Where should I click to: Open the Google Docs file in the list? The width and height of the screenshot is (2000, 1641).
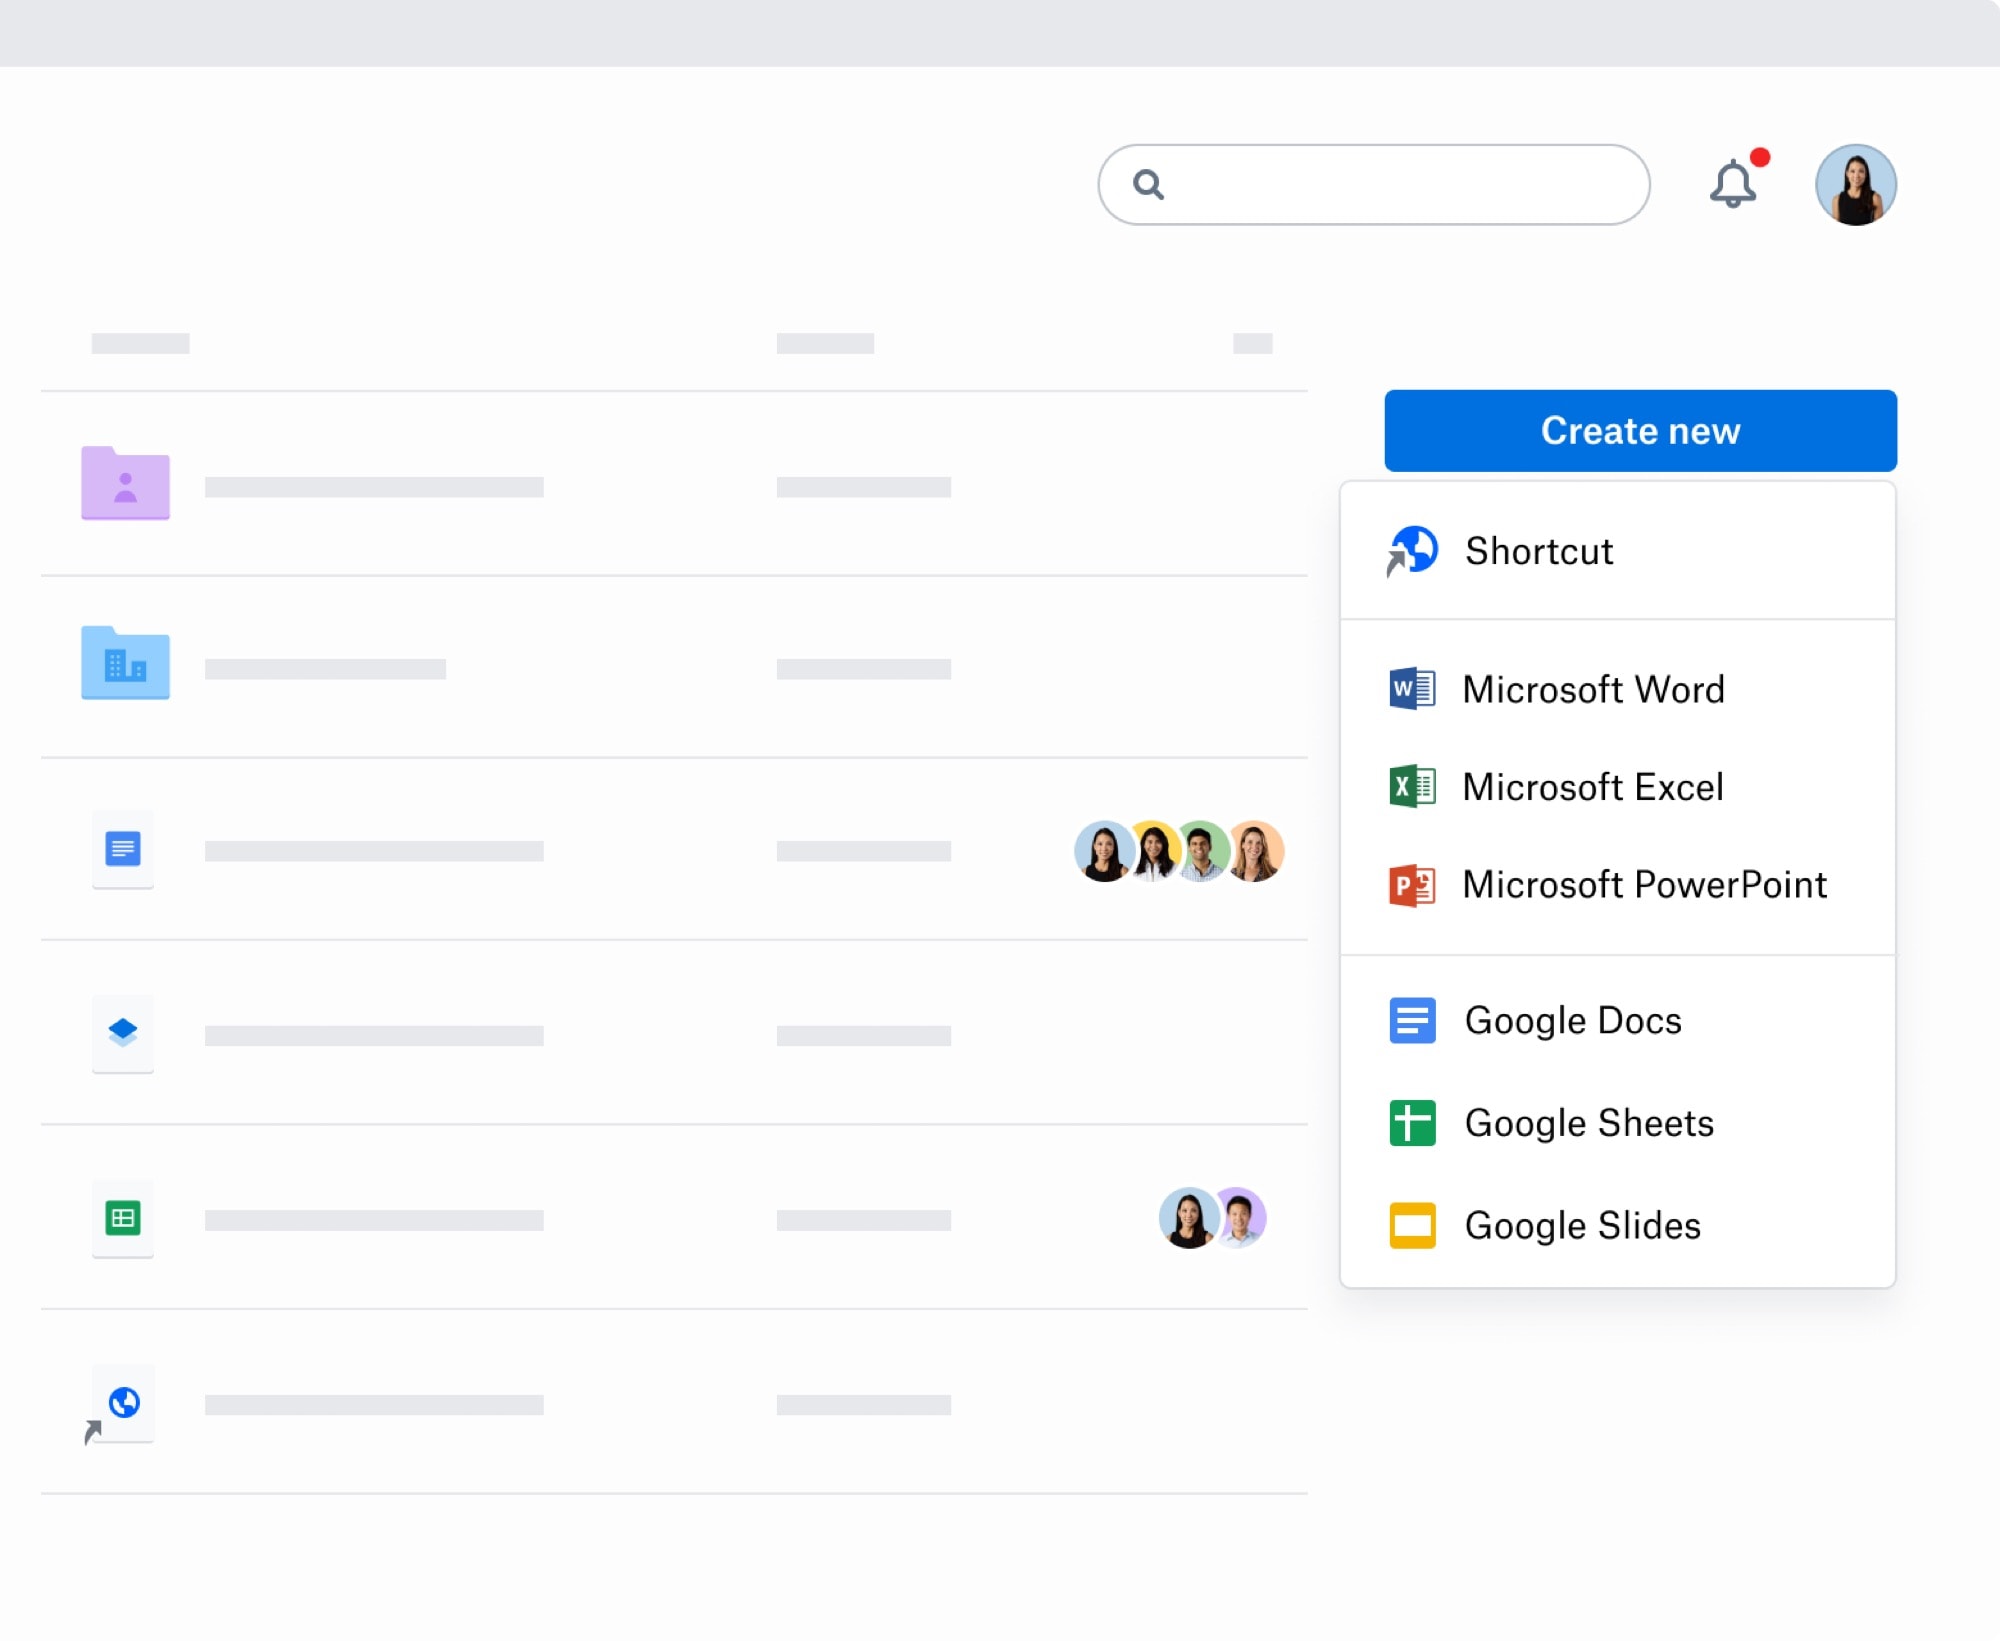(123, 851)
